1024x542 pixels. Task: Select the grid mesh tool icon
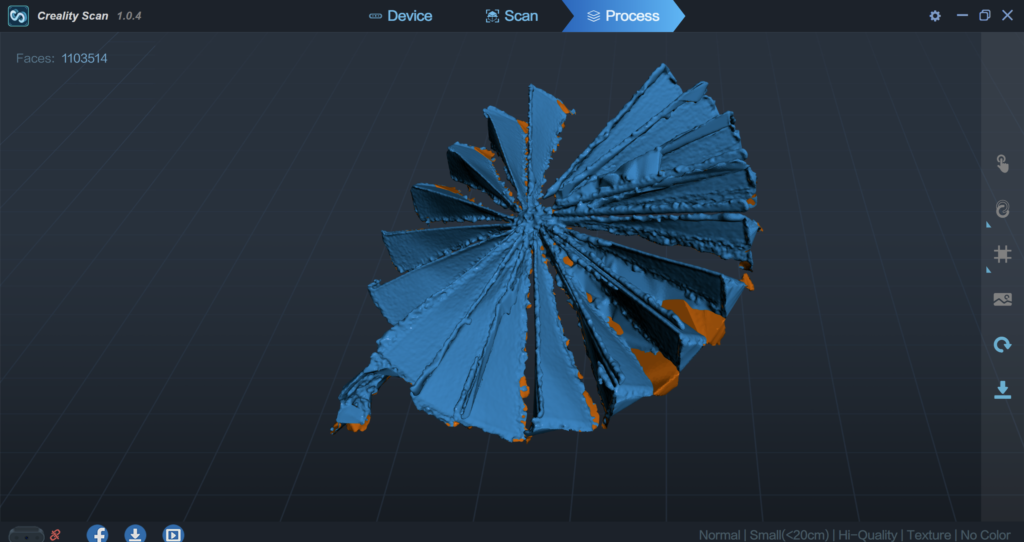pos(1002,254)
